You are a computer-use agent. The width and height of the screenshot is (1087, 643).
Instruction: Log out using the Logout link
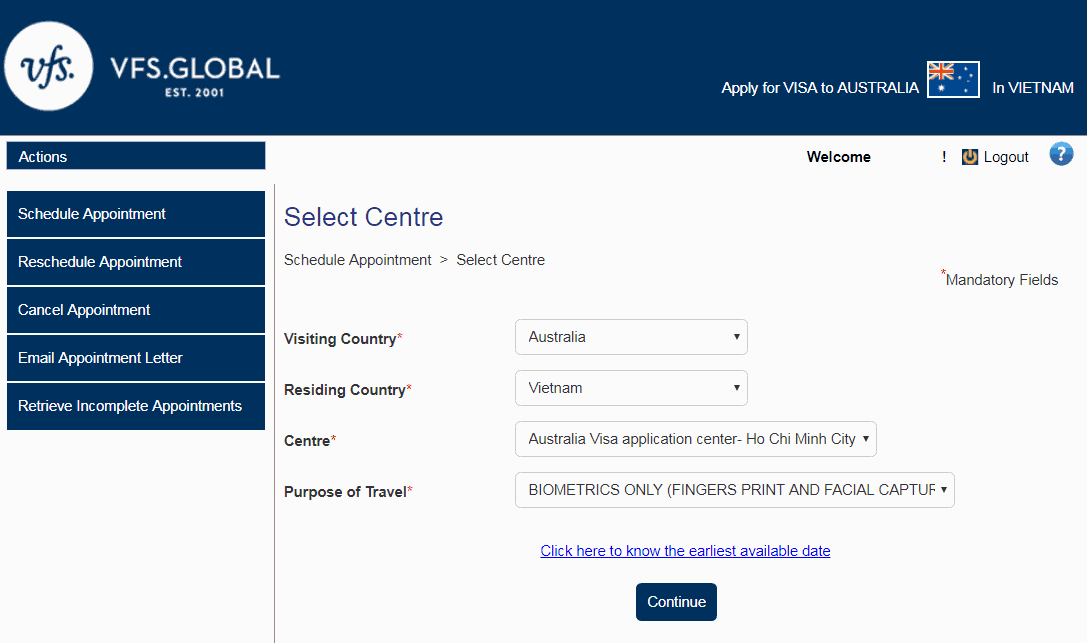click(1005, 157)
